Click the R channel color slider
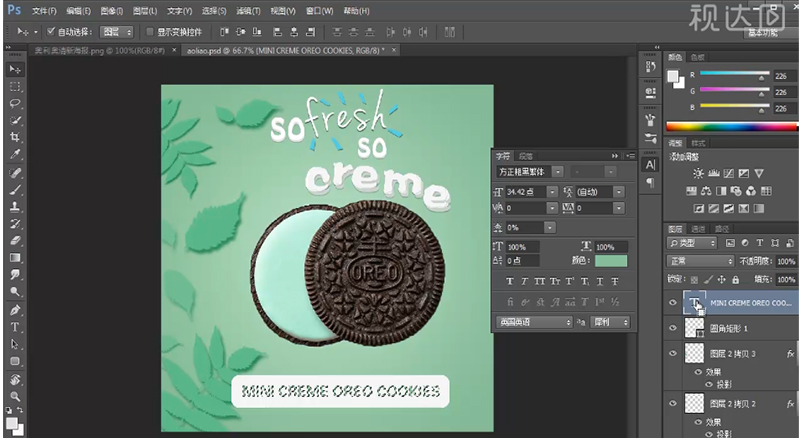This screenshot has height=438, width=800. point(734,76)
